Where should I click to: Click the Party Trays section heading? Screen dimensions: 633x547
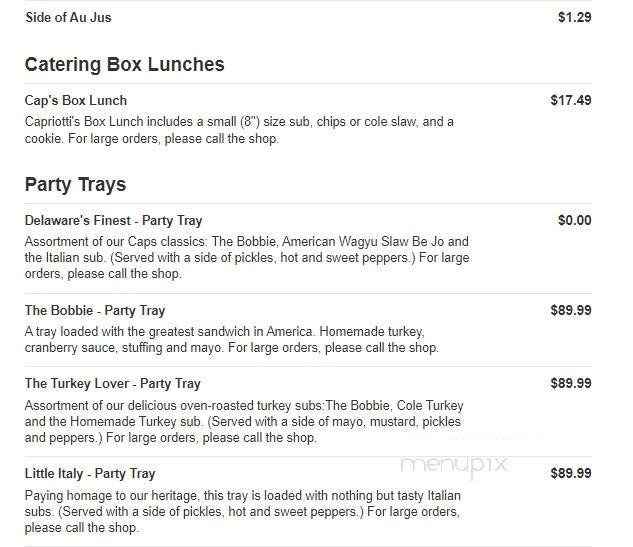pos(75,185)
